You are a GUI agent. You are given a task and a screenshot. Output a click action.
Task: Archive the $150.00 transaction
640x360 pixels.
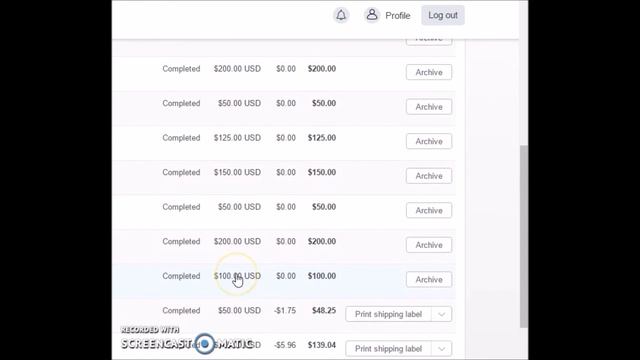coord(429,176)
